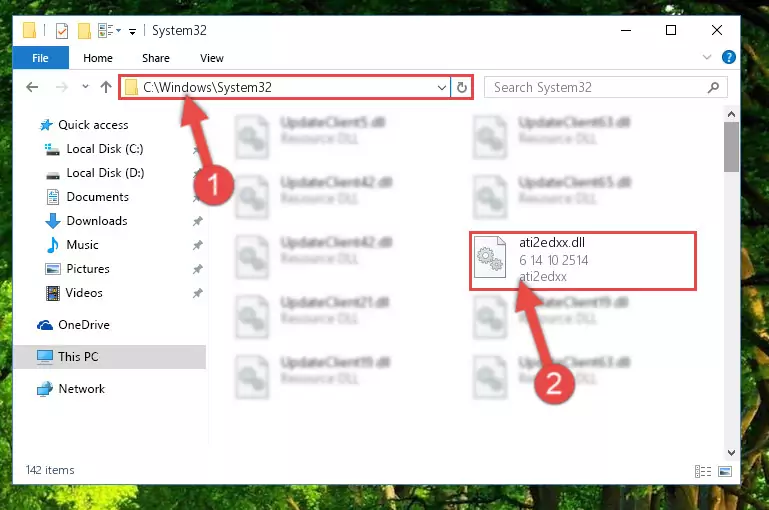
Task: Click the New folder icon in quick access toolbar
Action: [84, 31]
